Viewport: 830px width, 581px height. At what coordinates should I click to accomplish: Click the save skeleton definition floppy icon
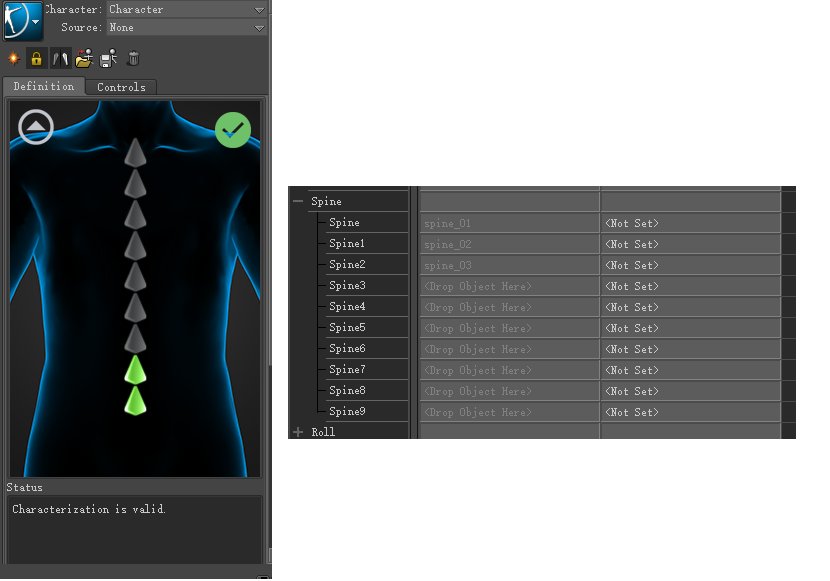tap(108, 59)
